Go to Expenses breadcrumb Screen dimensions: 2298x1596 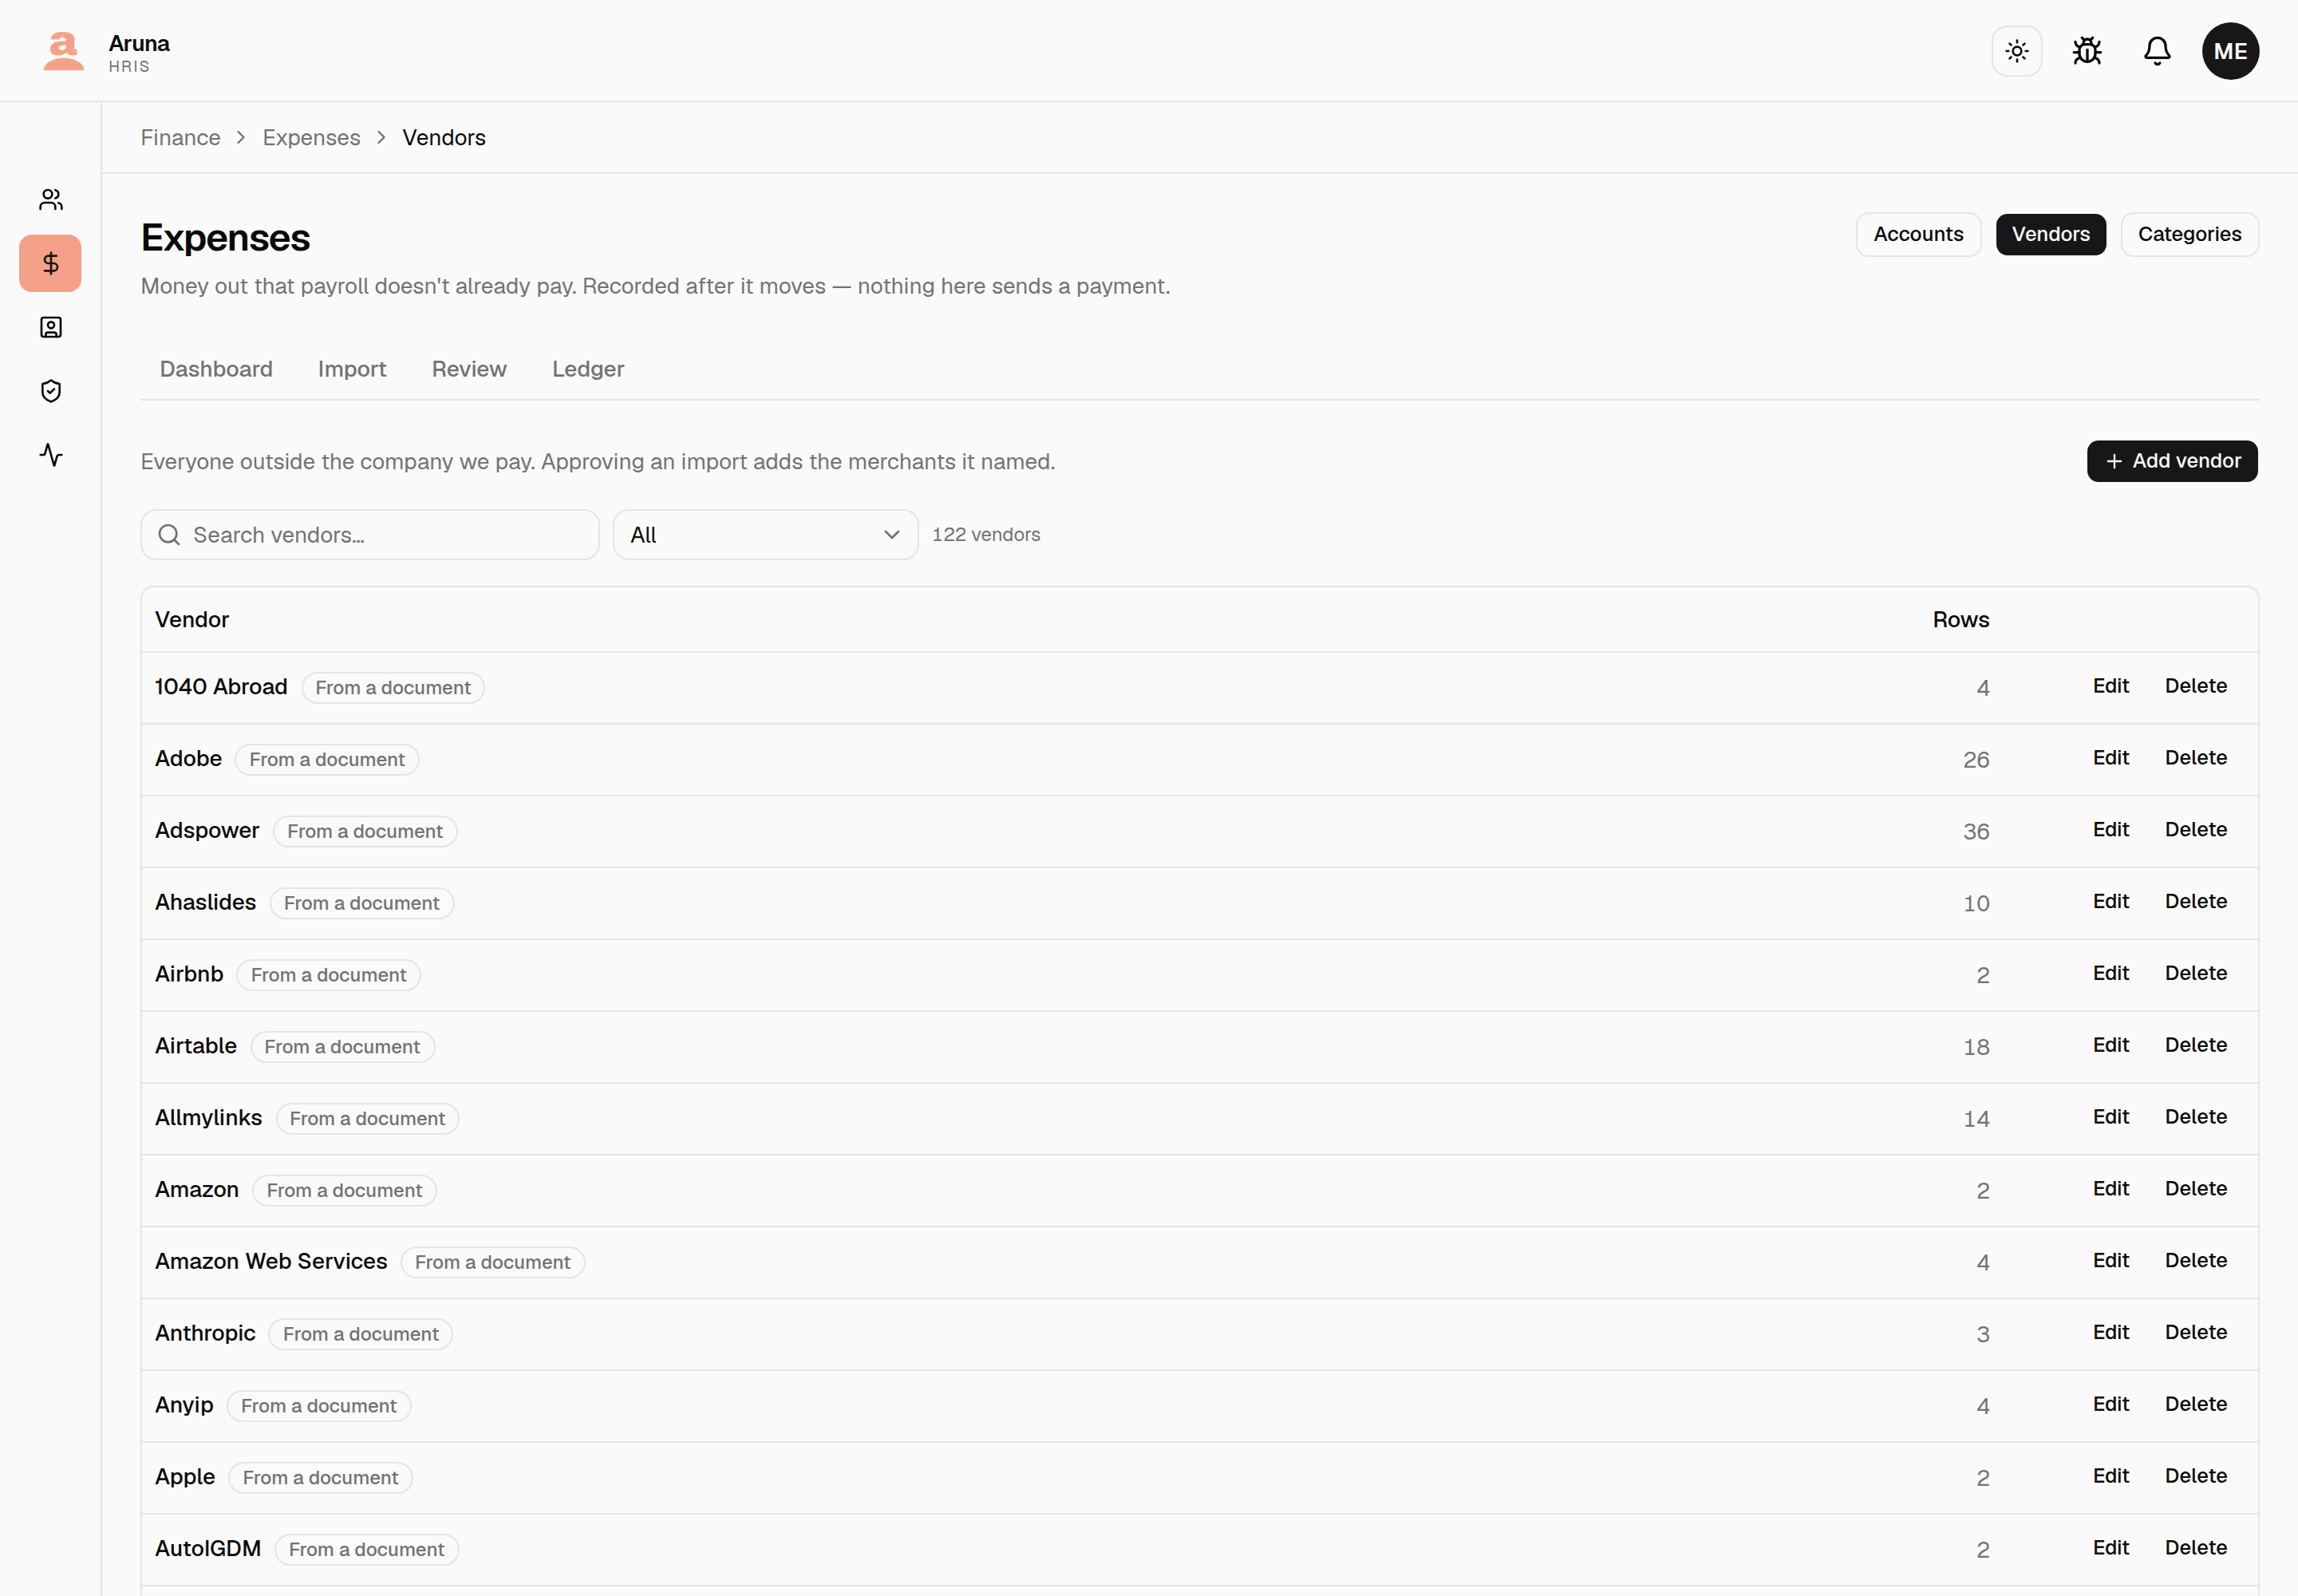311,138
